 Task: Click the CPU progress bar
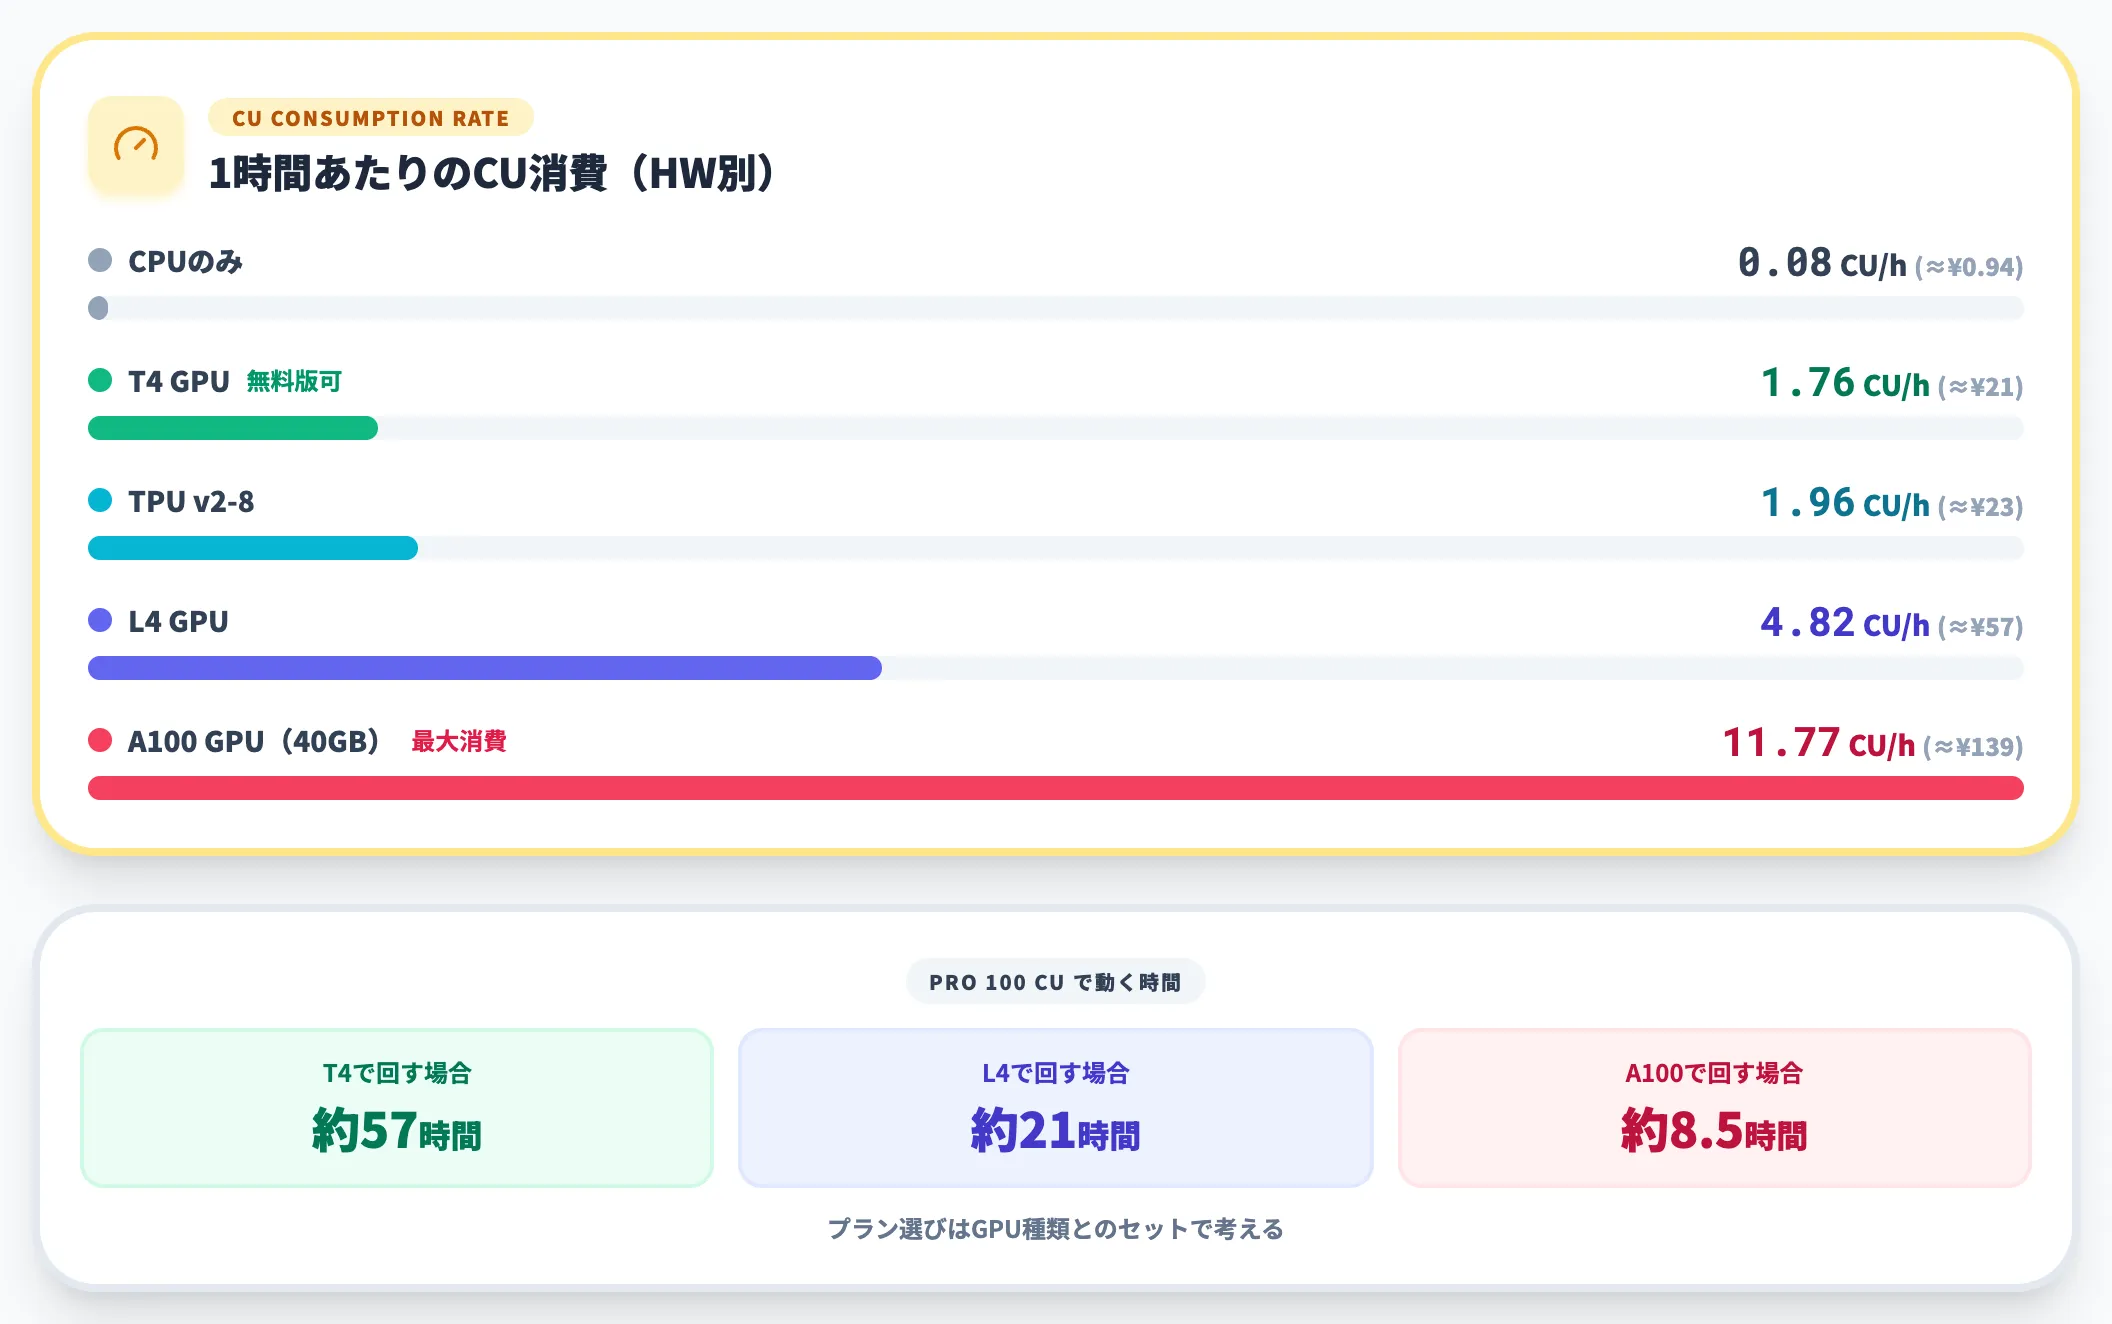(x=1056, y=308)
